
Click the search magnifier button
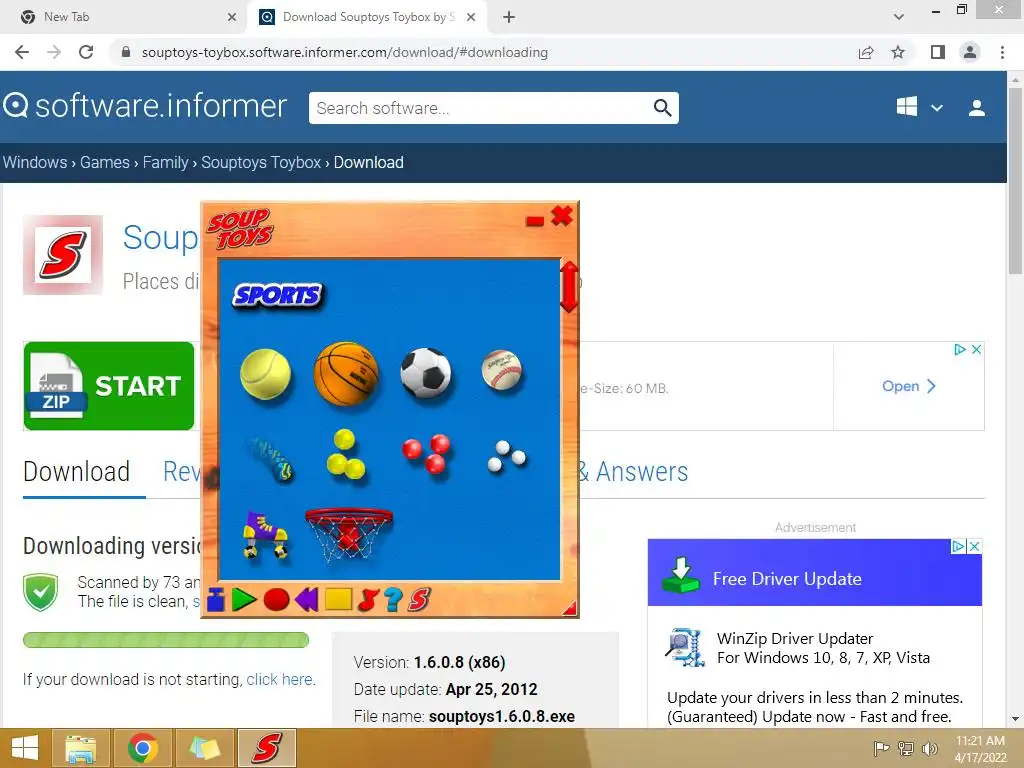663,108
